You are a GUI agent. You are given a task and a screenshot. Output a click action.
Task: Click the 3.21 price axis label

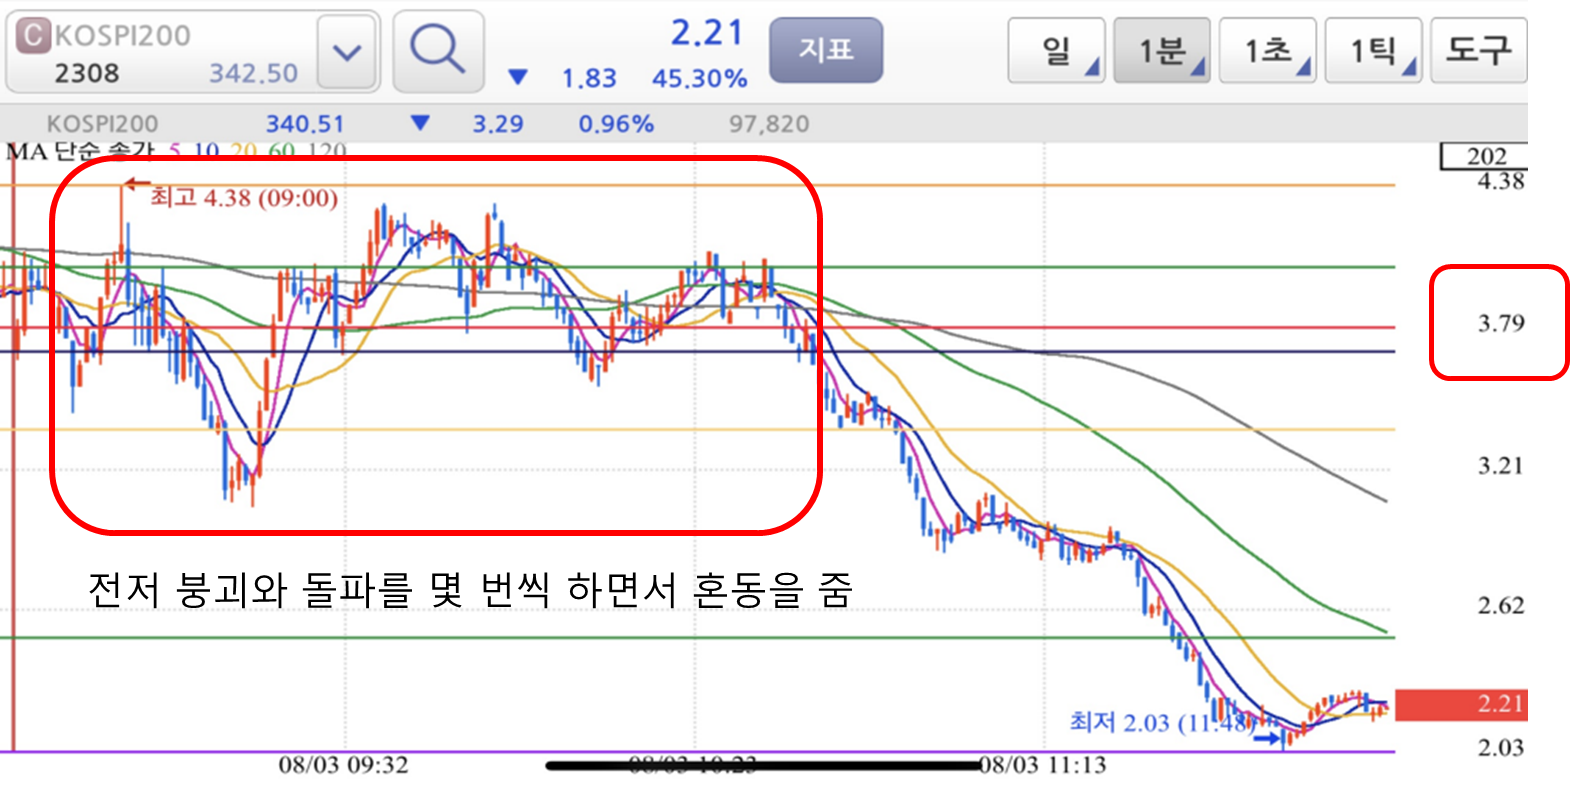(1500, 466)
